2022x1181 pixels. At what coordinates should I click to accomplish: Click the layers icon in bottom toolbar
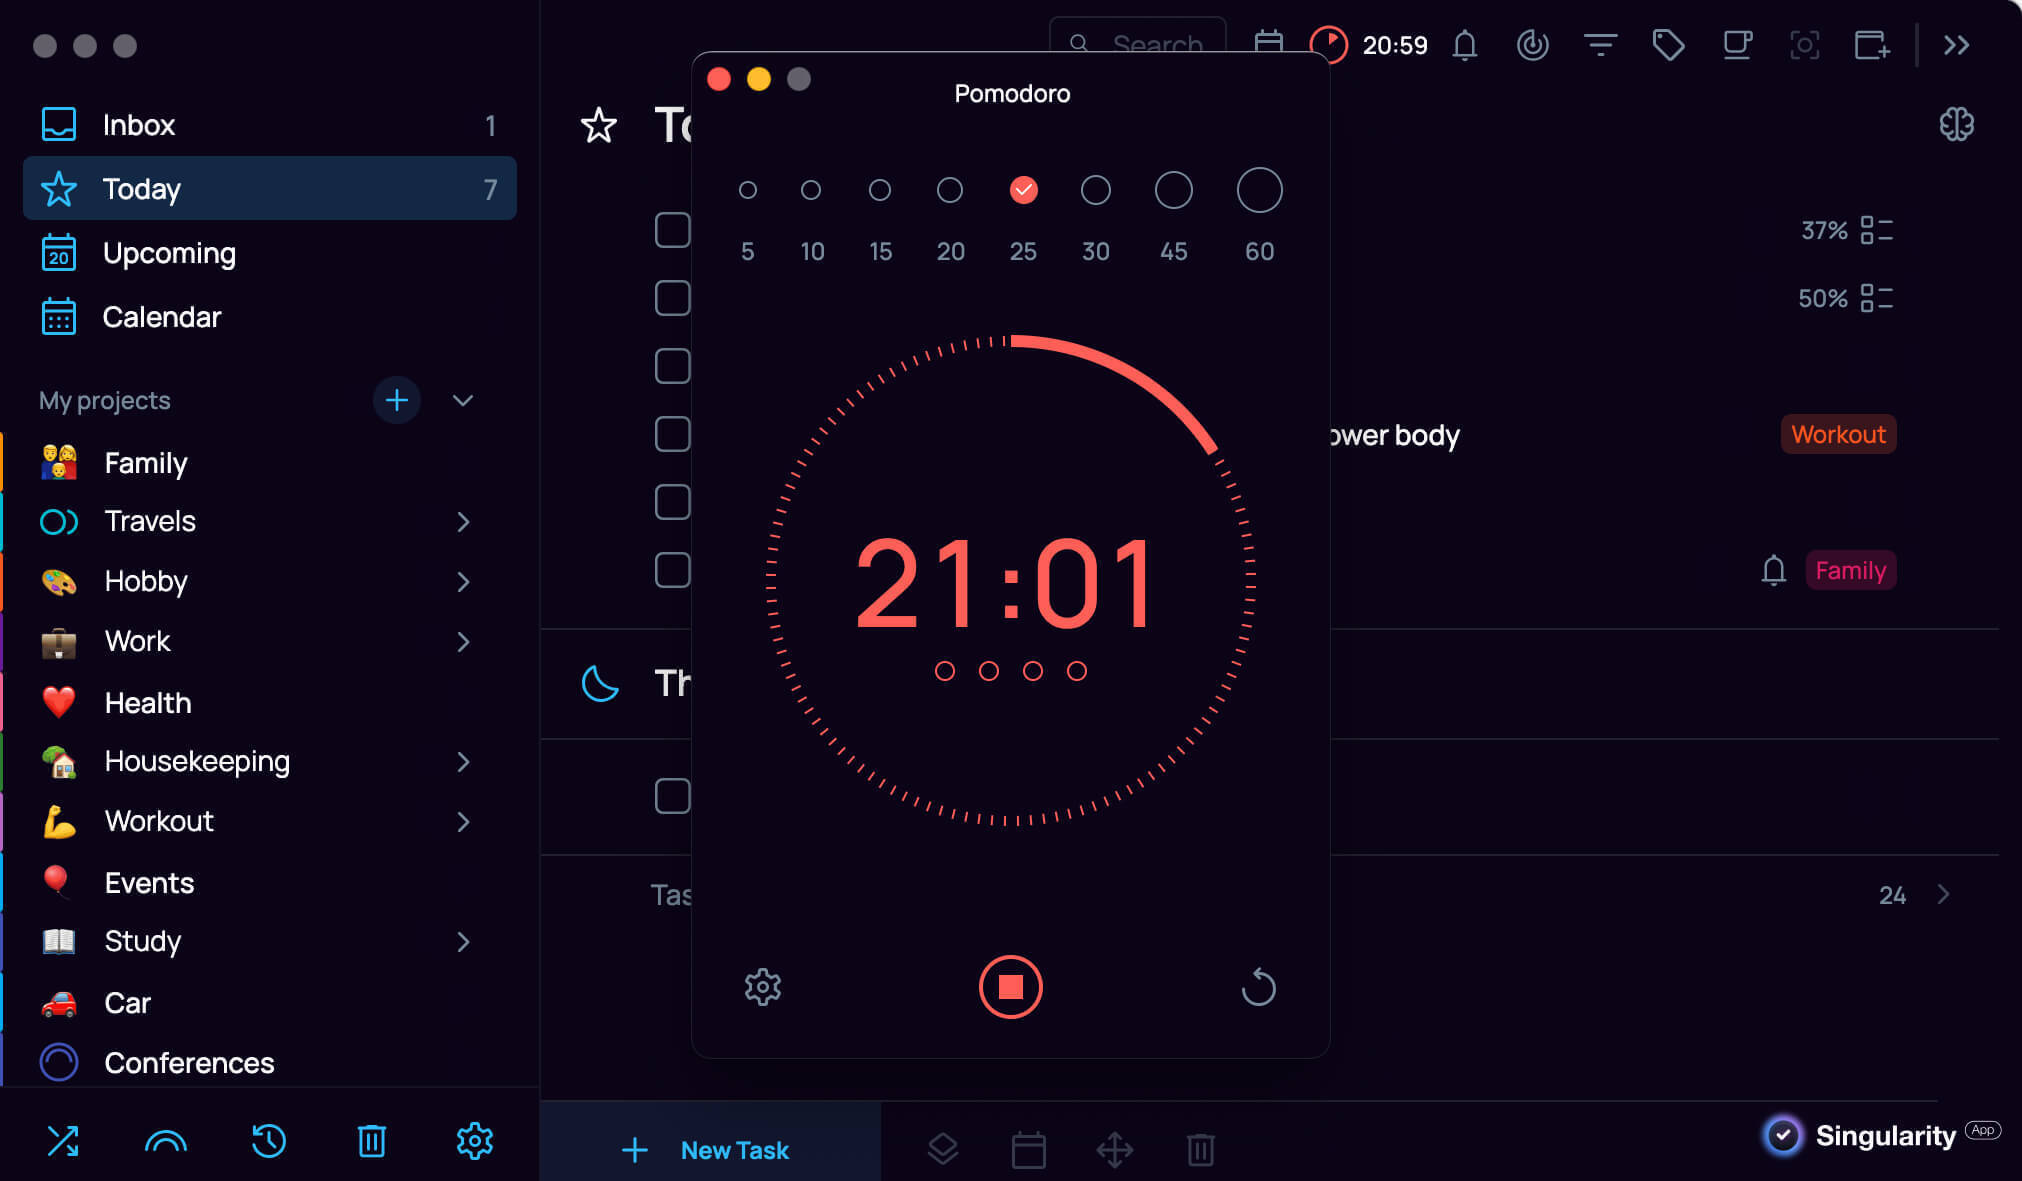tap(943, 1150)
